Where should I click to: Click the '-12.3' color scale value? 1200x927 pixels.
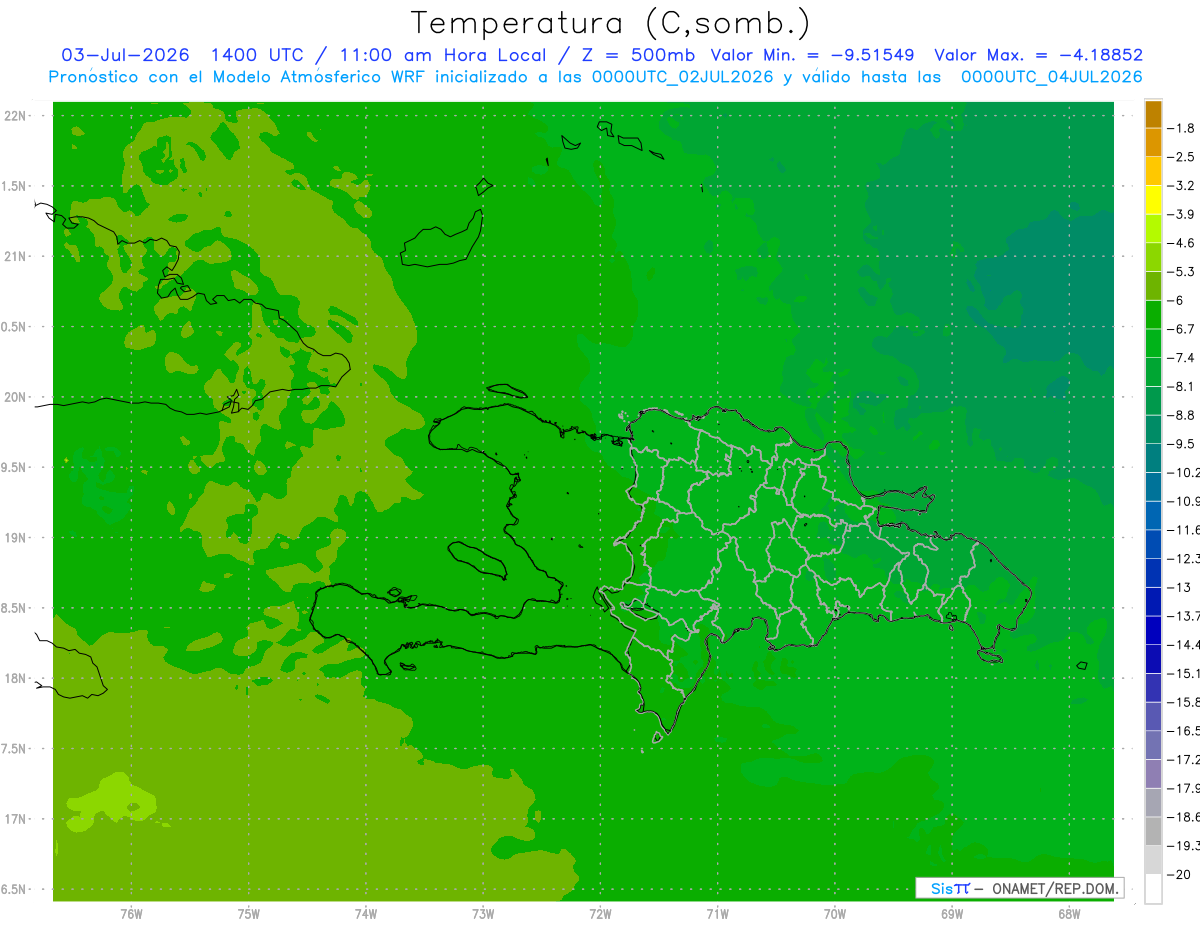pyautogui.click(x=1184, y=558)
